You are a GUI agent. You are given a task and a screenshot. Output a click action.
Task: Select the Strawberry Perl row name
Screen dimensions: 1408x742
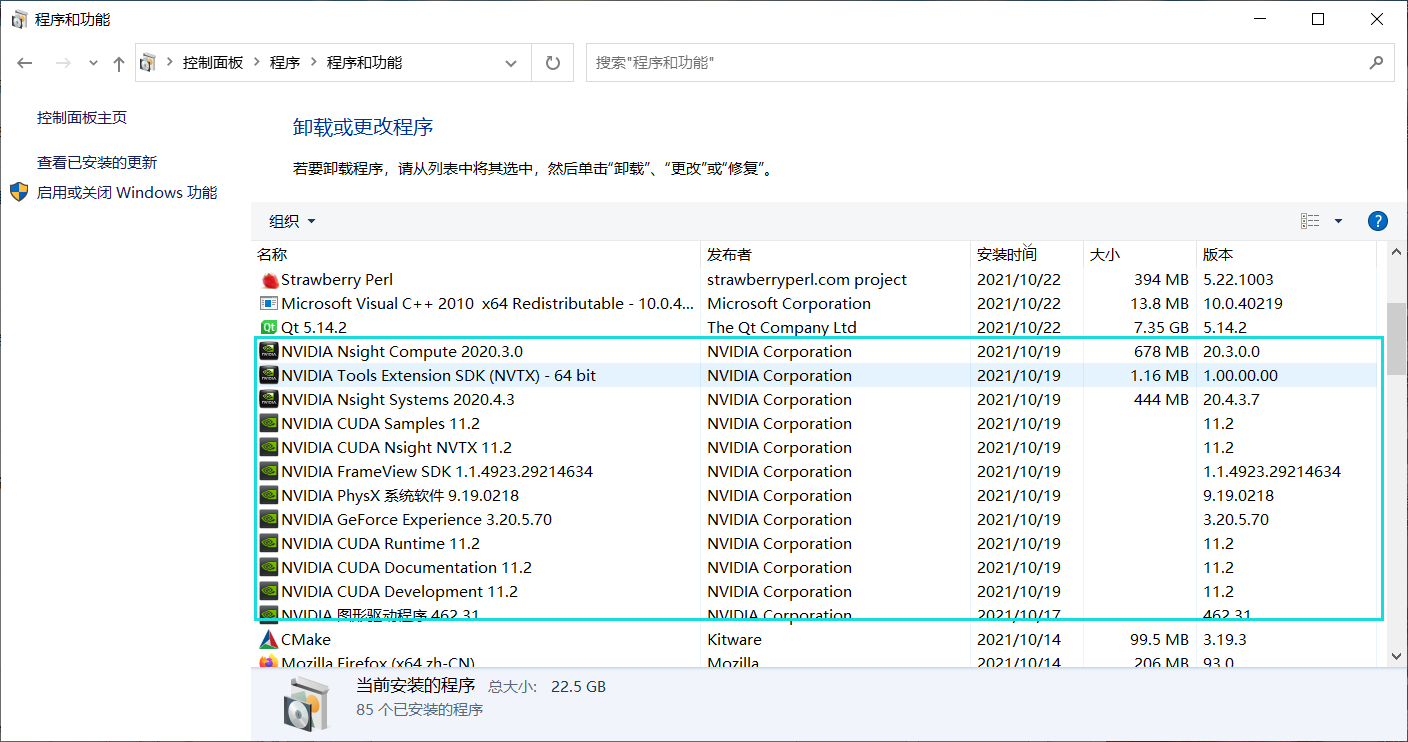click(337, 280)
